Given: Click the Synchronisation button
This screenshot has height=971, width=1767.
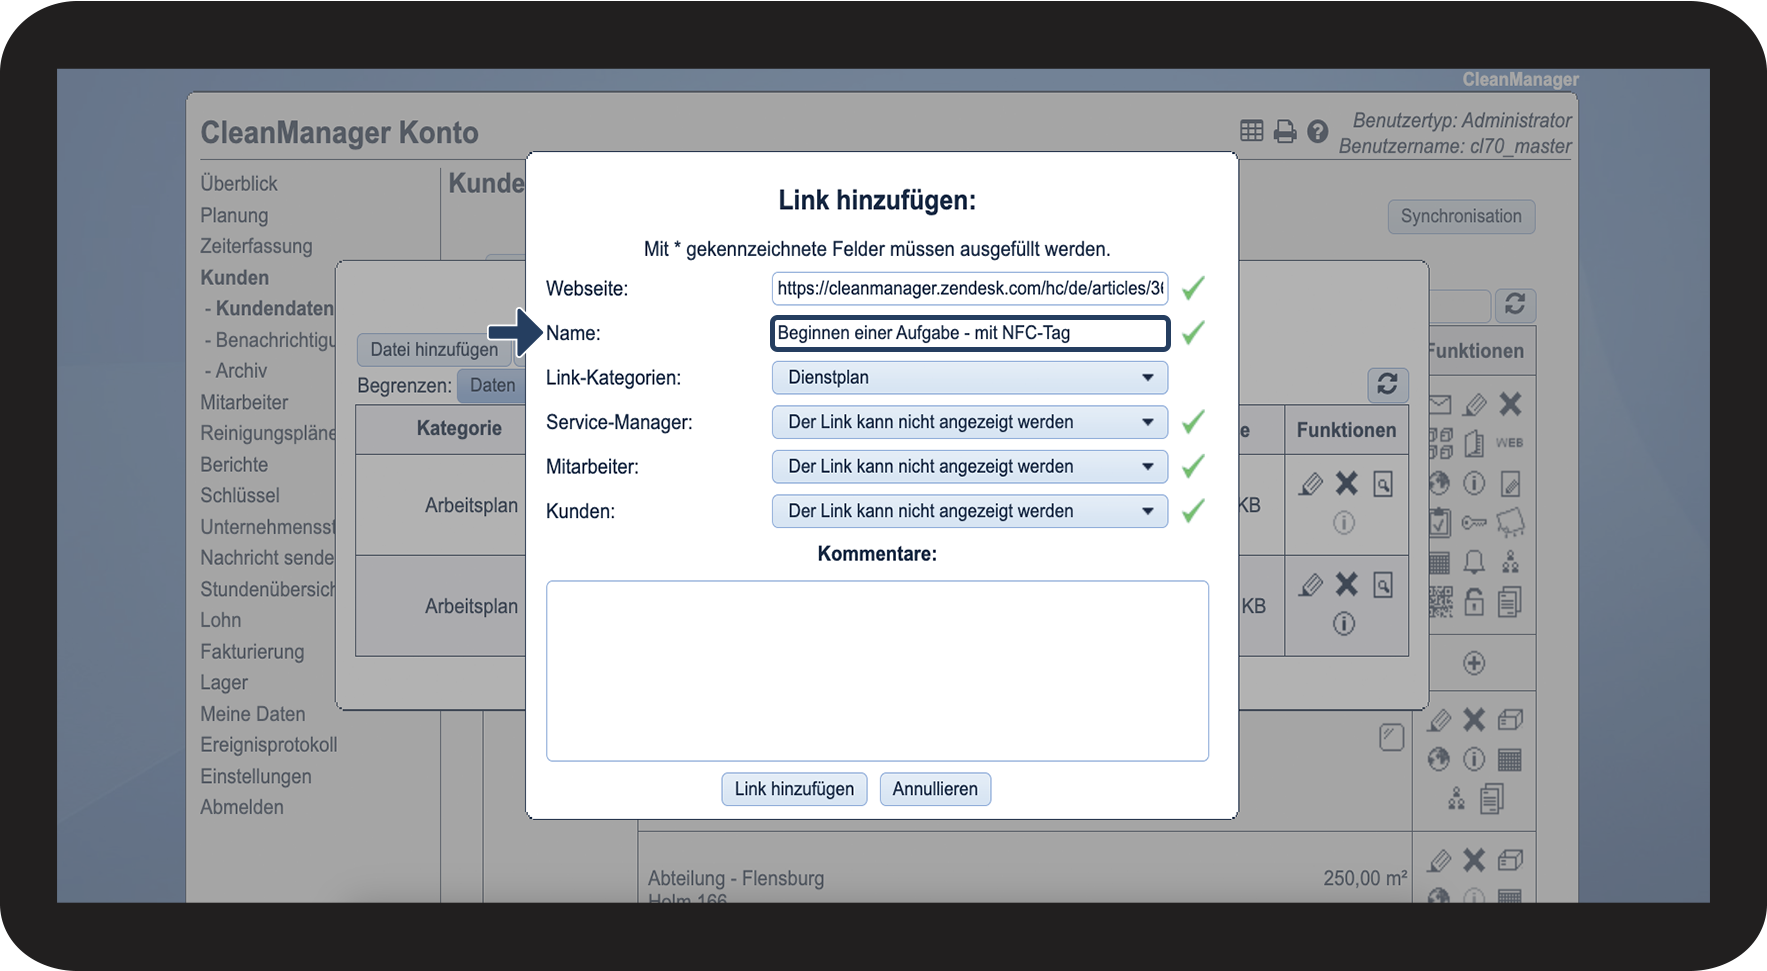Looking at the screenshot, I should point(1460,217).
